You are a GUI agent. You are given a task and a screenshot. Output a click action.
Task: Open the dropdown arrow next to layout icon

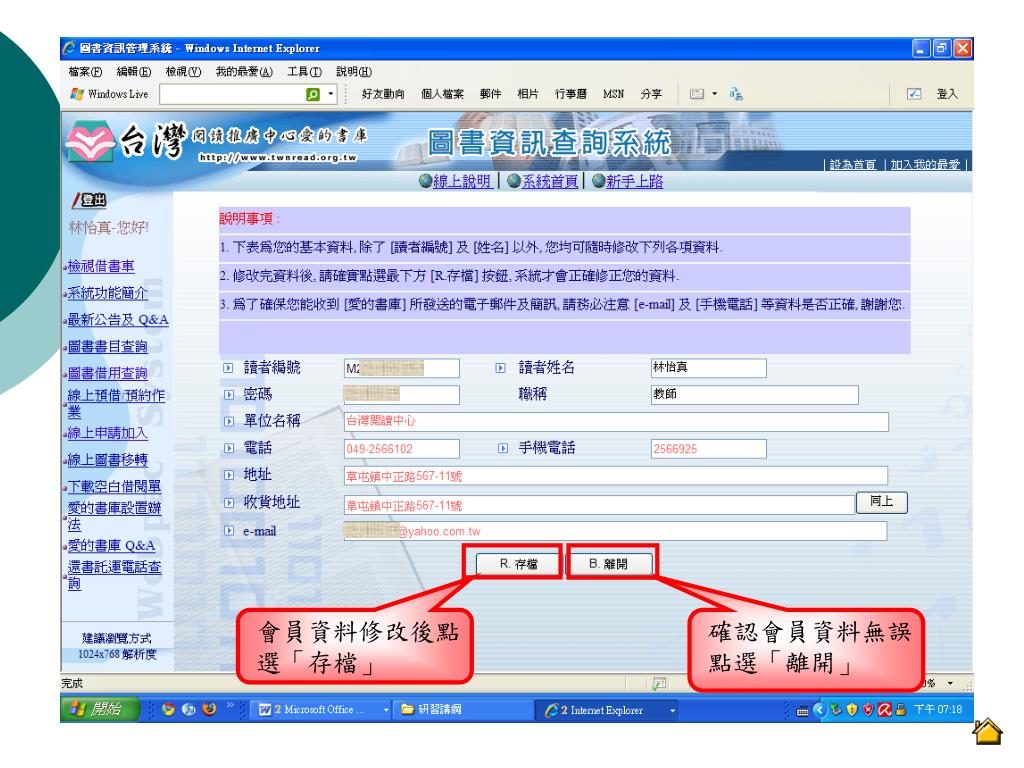point(714,94)
